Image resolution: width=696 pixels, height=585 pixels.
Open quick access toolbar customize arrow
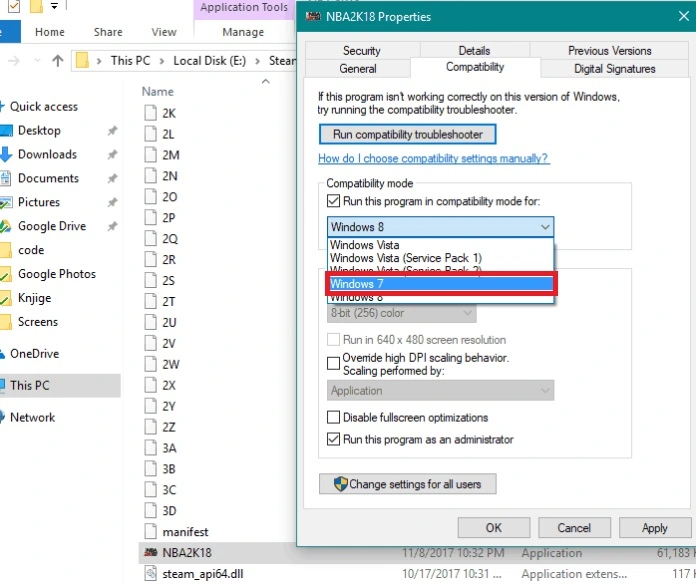pyautogui.click(x=54, y=6)
